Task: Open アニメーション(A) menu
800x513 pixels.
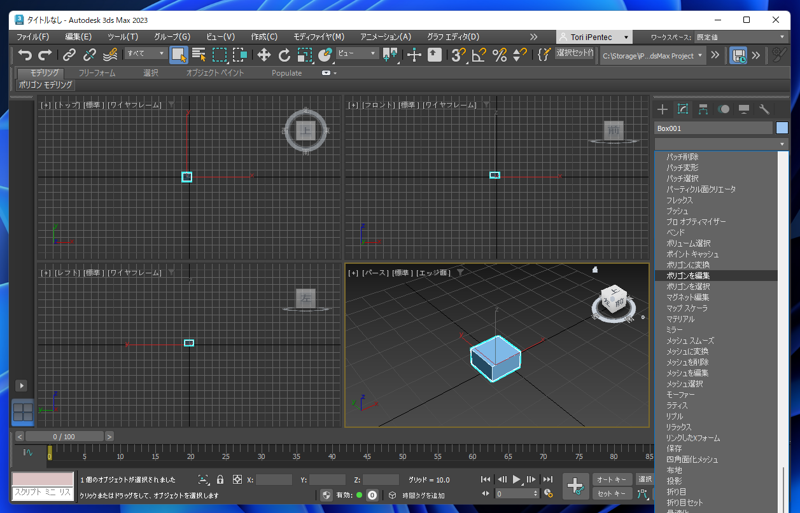Action: tap(386, 37)
